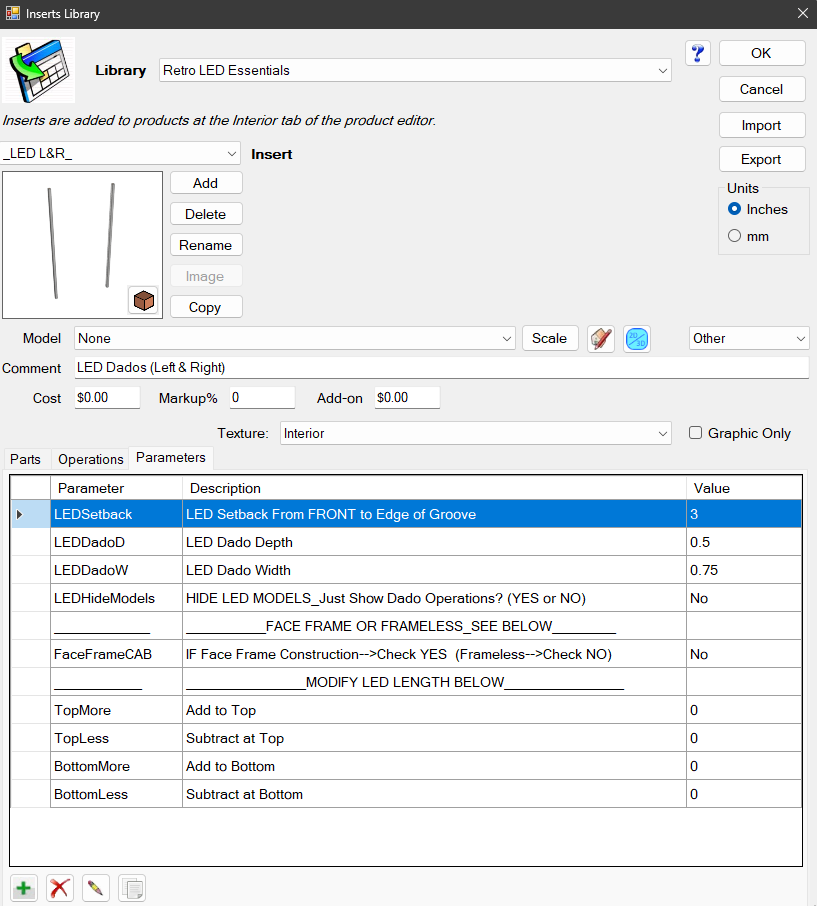Viewport: 817px width, 906px height.
Task: Select the LEDDadoW parameter row
Action: pos(89,570)
